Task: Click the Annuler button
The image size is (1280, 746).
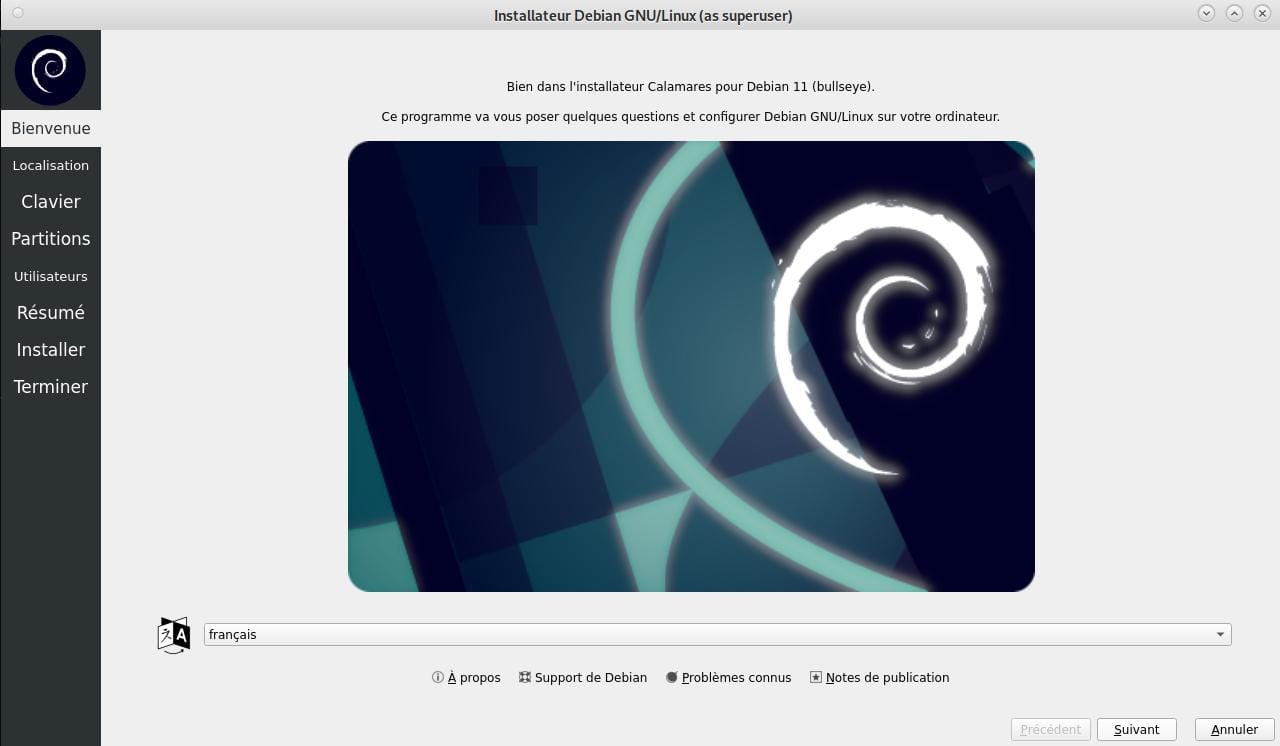Action: pyautogui.click(x=1234, y=730)
